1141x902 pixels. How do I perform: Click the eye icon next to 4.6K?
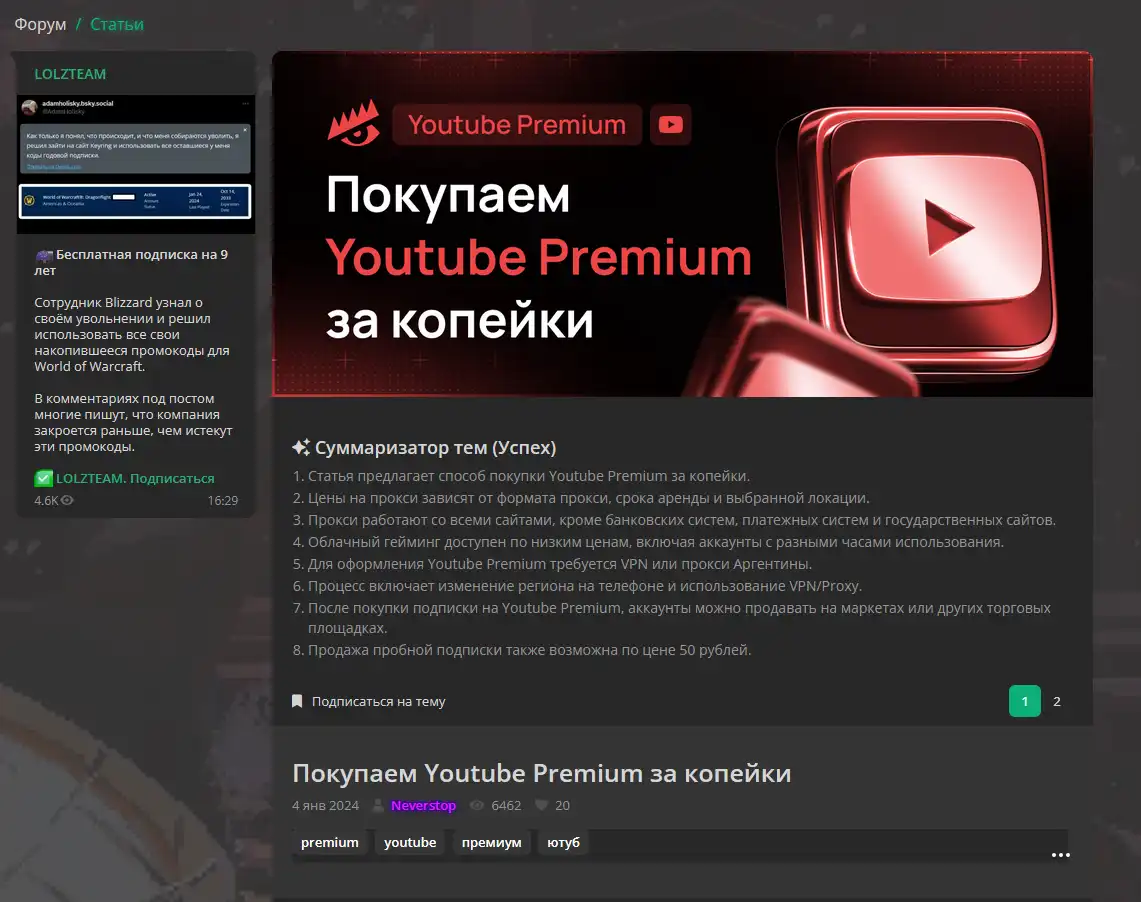67,500
